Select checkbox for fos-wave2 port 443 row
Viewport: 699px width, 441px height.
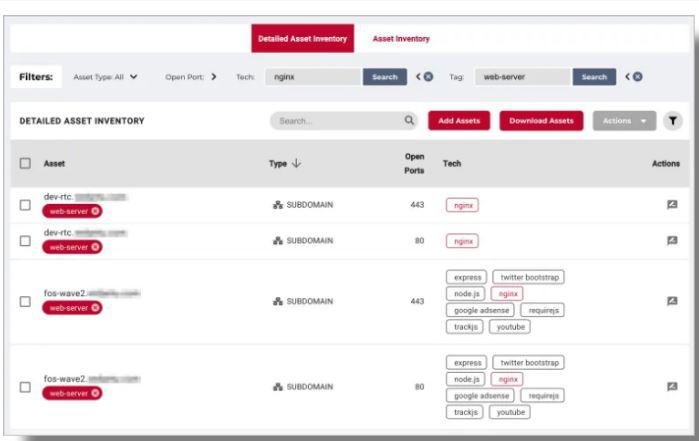click(x=25, y=301)
